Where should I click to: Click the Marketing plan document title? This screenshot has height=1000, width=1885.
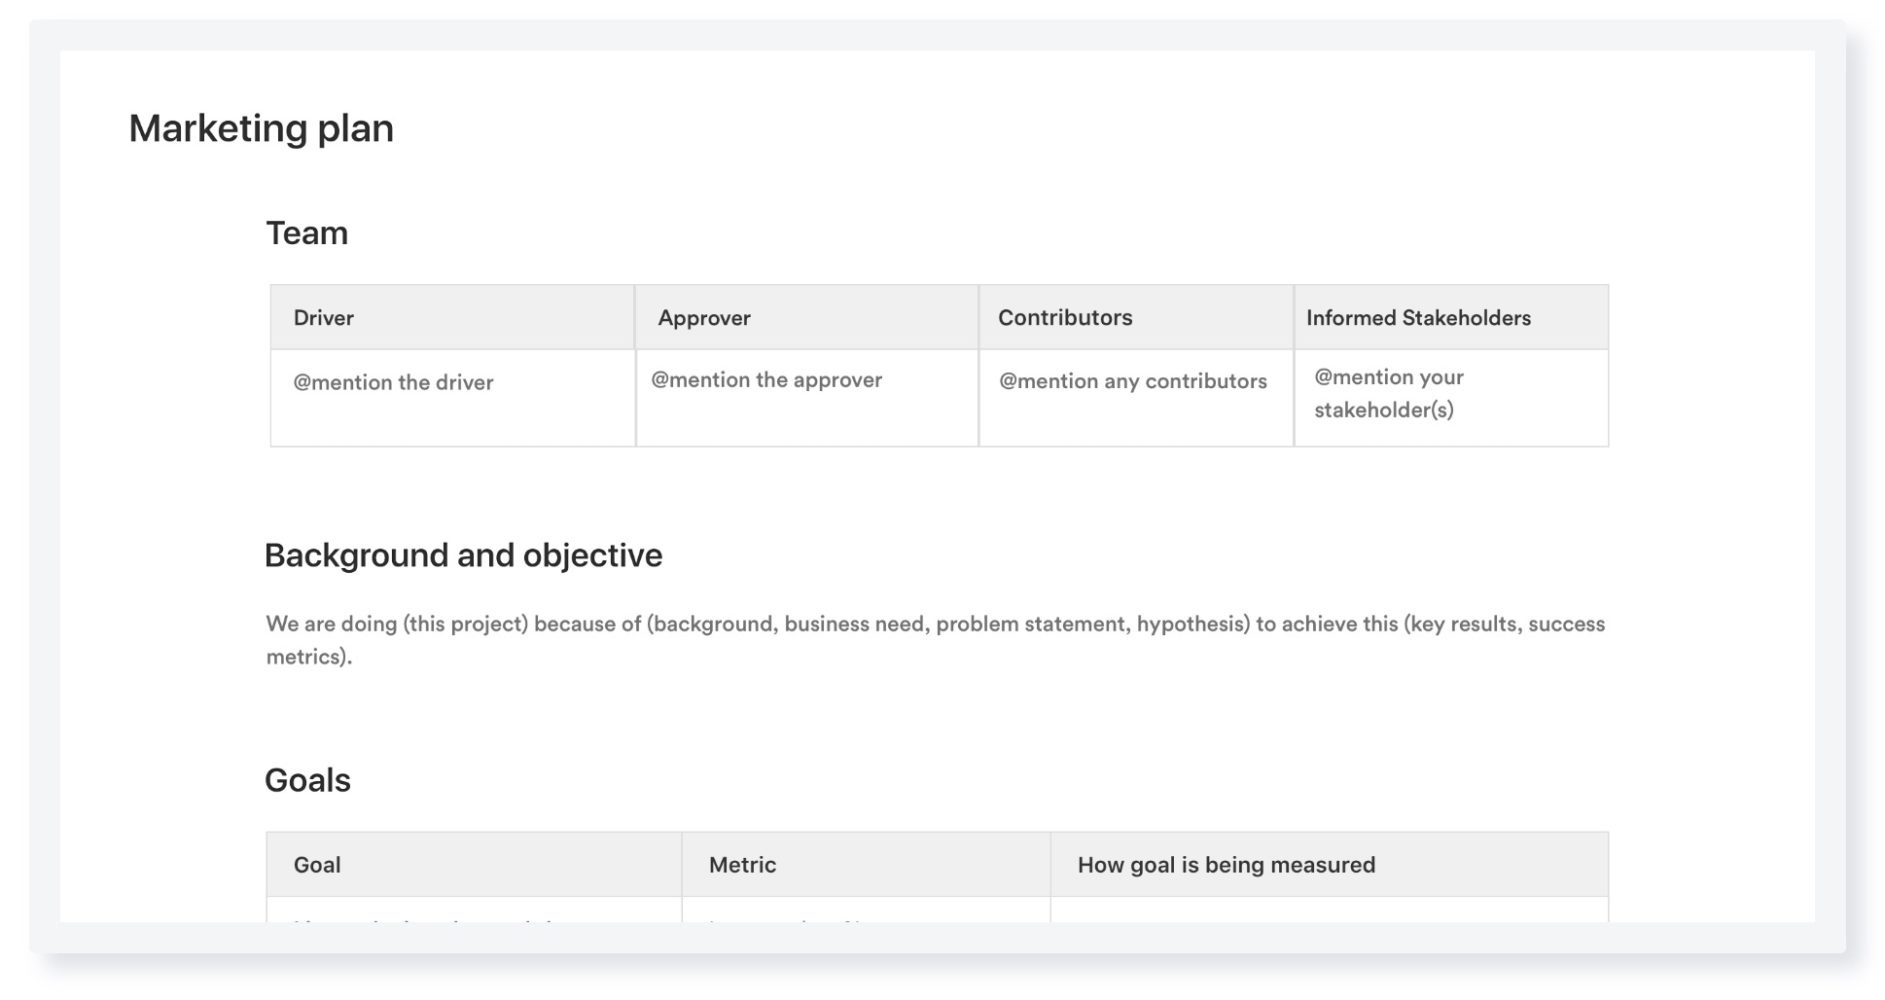click(x=260, y=128)
